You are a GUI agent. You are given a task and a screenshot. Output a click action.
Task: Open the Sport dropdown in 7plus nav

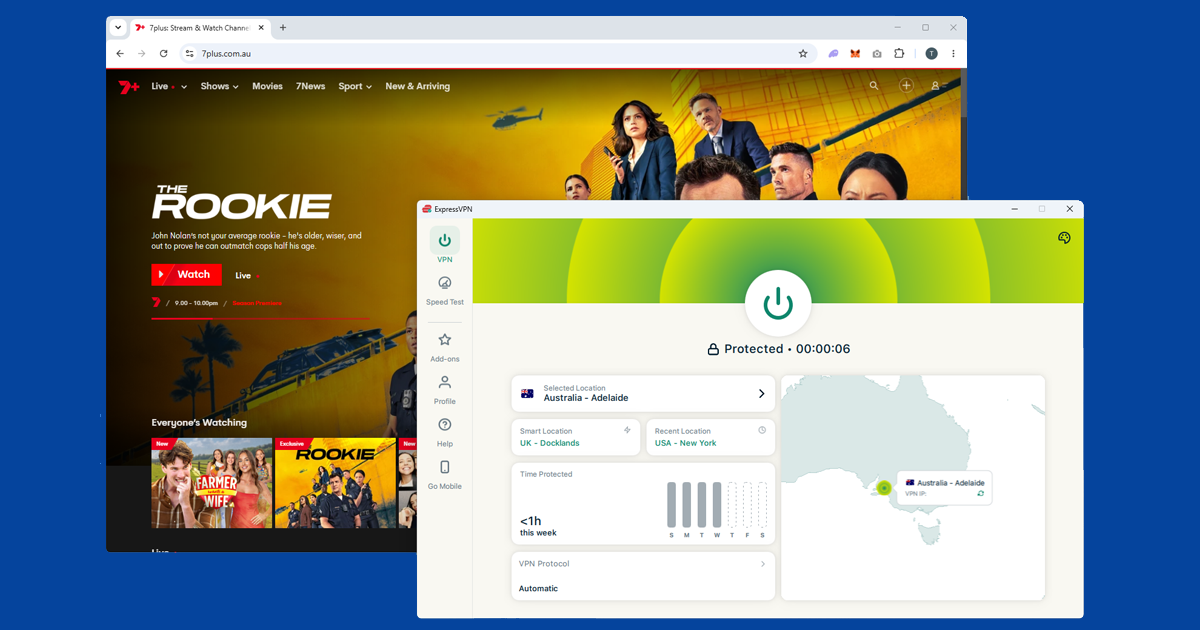point(355,87)
